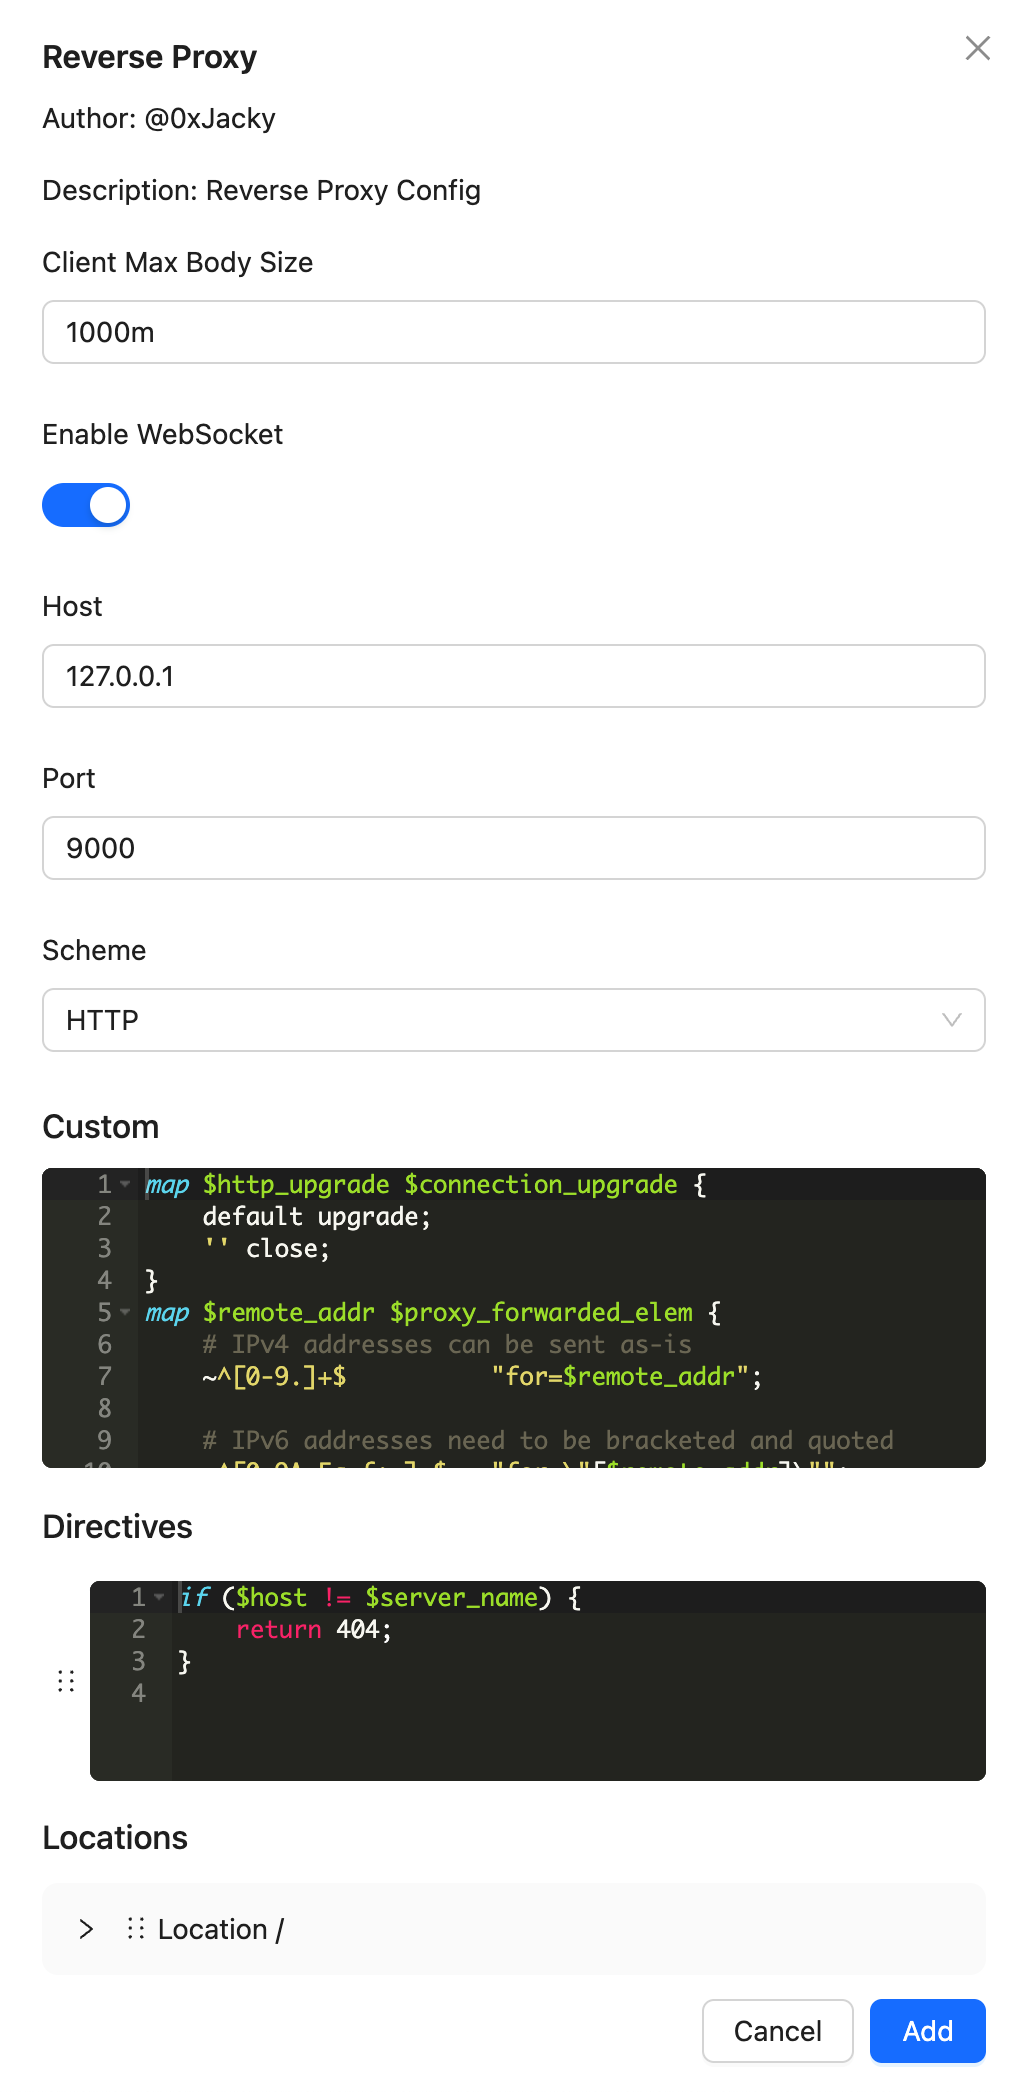Toggle the Enable WebSocket switch

pyautogui.click(x=86, y=505)
